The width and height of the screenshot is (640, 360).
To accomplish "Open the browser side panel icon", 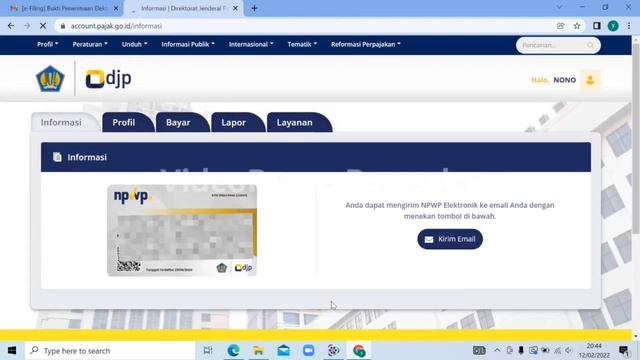I will 597,26.
